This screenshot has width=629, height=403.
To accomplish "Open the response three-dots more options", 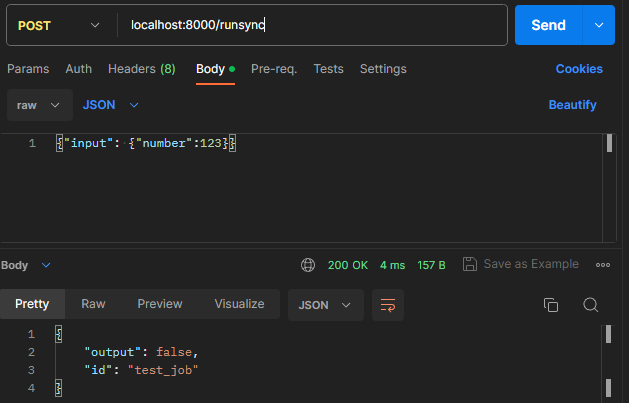I will click(602, 265).
